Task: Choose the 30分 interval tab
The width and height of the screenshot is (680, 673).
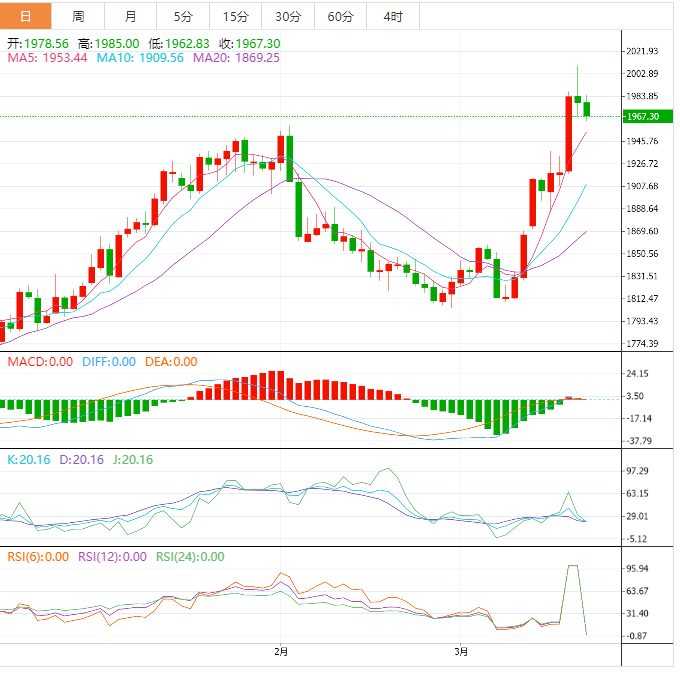Action: click(x=288, y=16)
